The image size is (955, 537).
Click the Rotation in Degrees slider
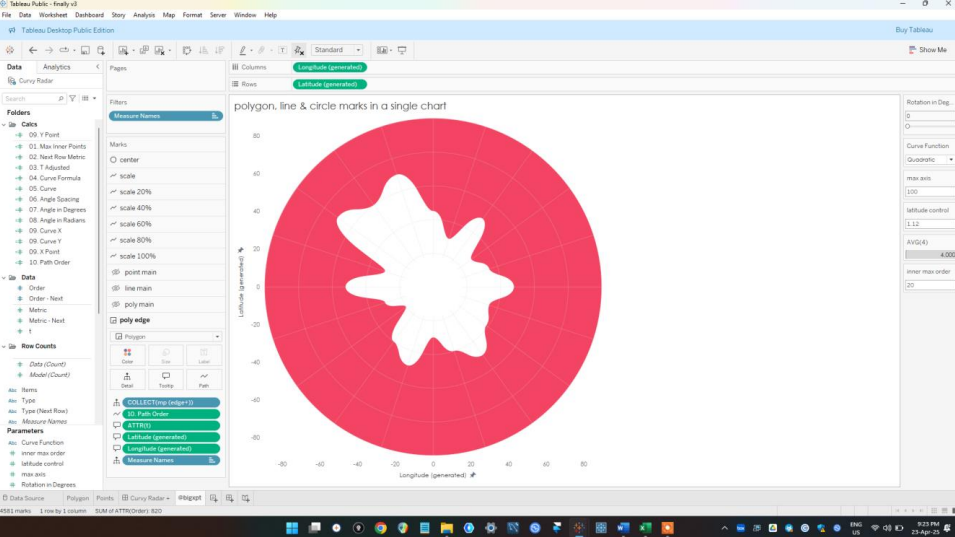pyautogui.click(x=929, y=127)
